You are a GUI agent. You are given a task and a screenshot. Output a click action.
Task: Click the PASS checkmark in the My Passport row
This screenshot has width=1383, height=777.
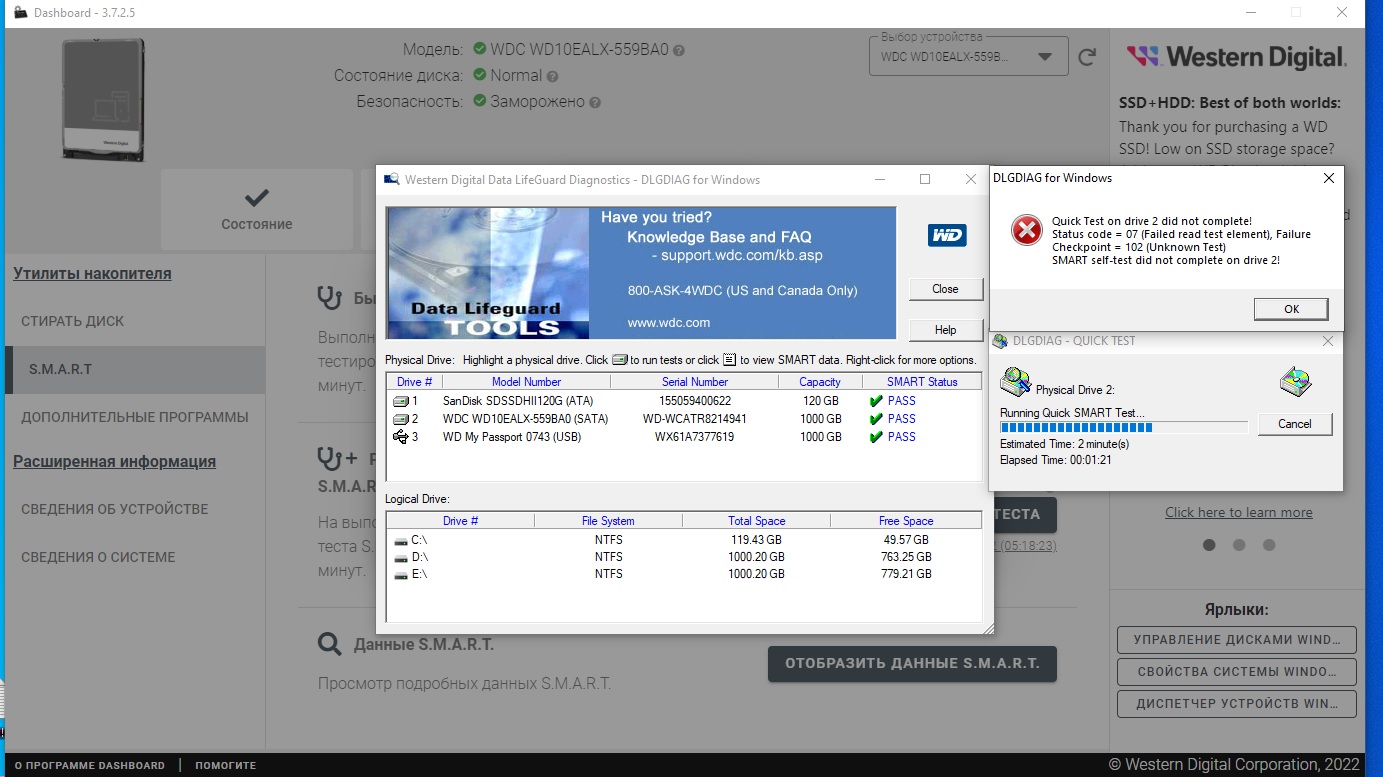pos(876,437)
